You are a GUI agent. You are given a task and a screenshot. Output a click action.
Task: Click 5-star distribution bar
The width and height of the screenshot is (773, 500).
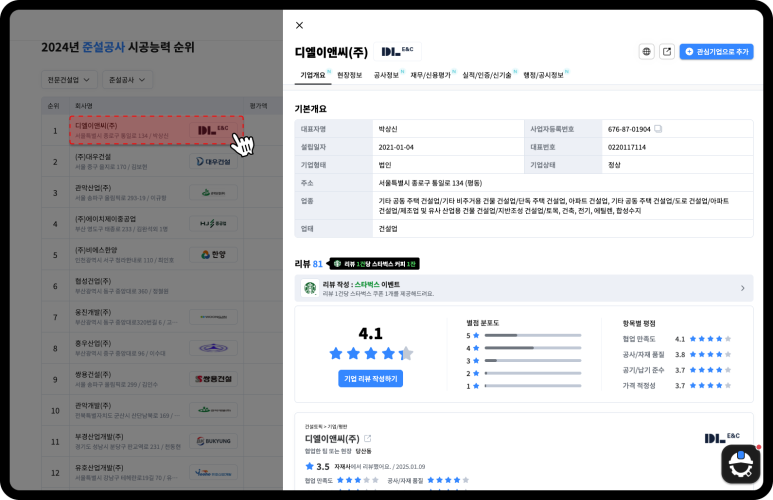pos(532,335)
